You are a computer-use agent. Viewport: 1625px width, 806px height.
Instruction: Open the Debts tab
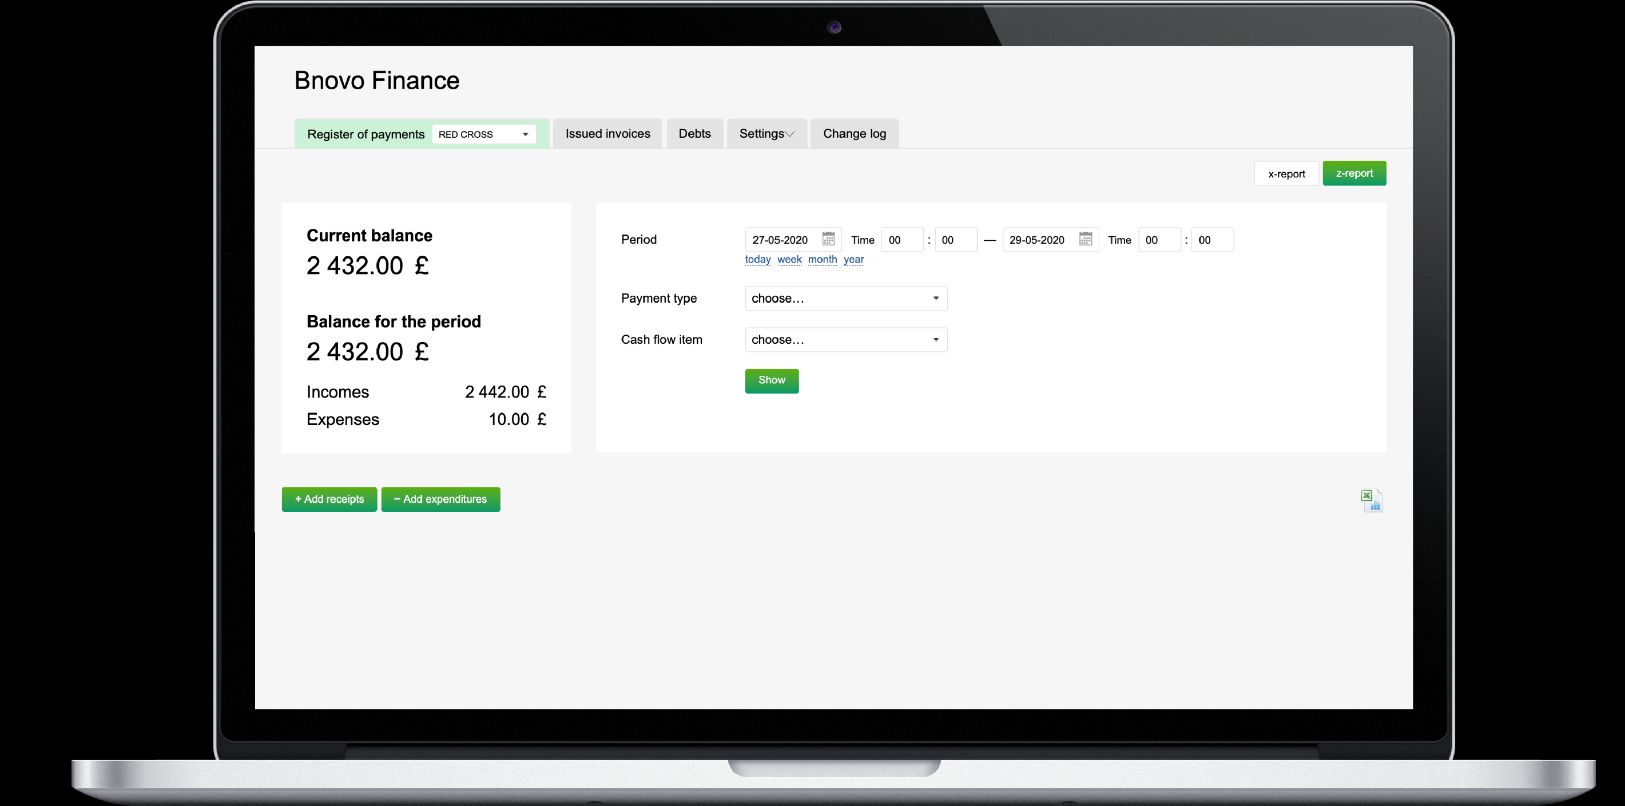click(x=695, y=134)
